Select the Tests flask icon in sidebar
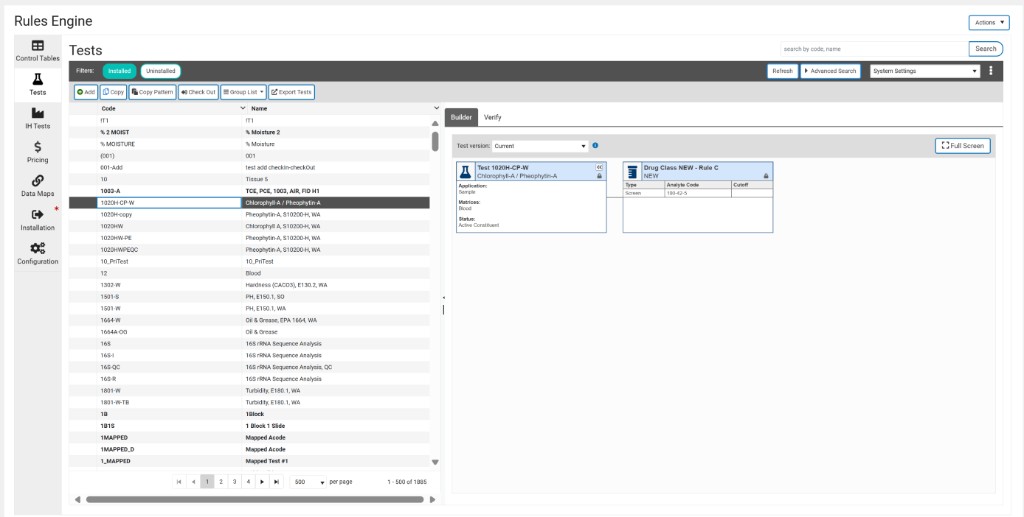This screenshot has height=517, width=1024. pos(37,80)
